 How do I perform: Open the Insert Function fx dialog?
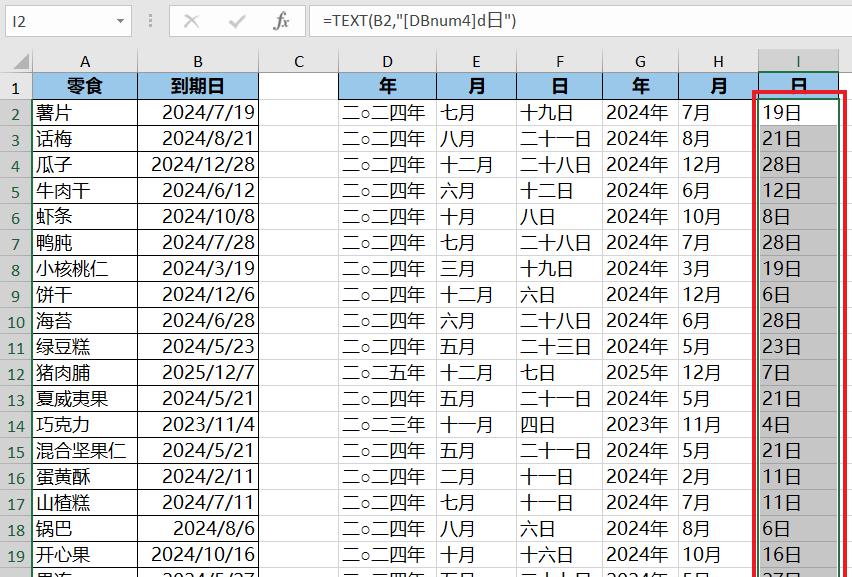(281, 21)
